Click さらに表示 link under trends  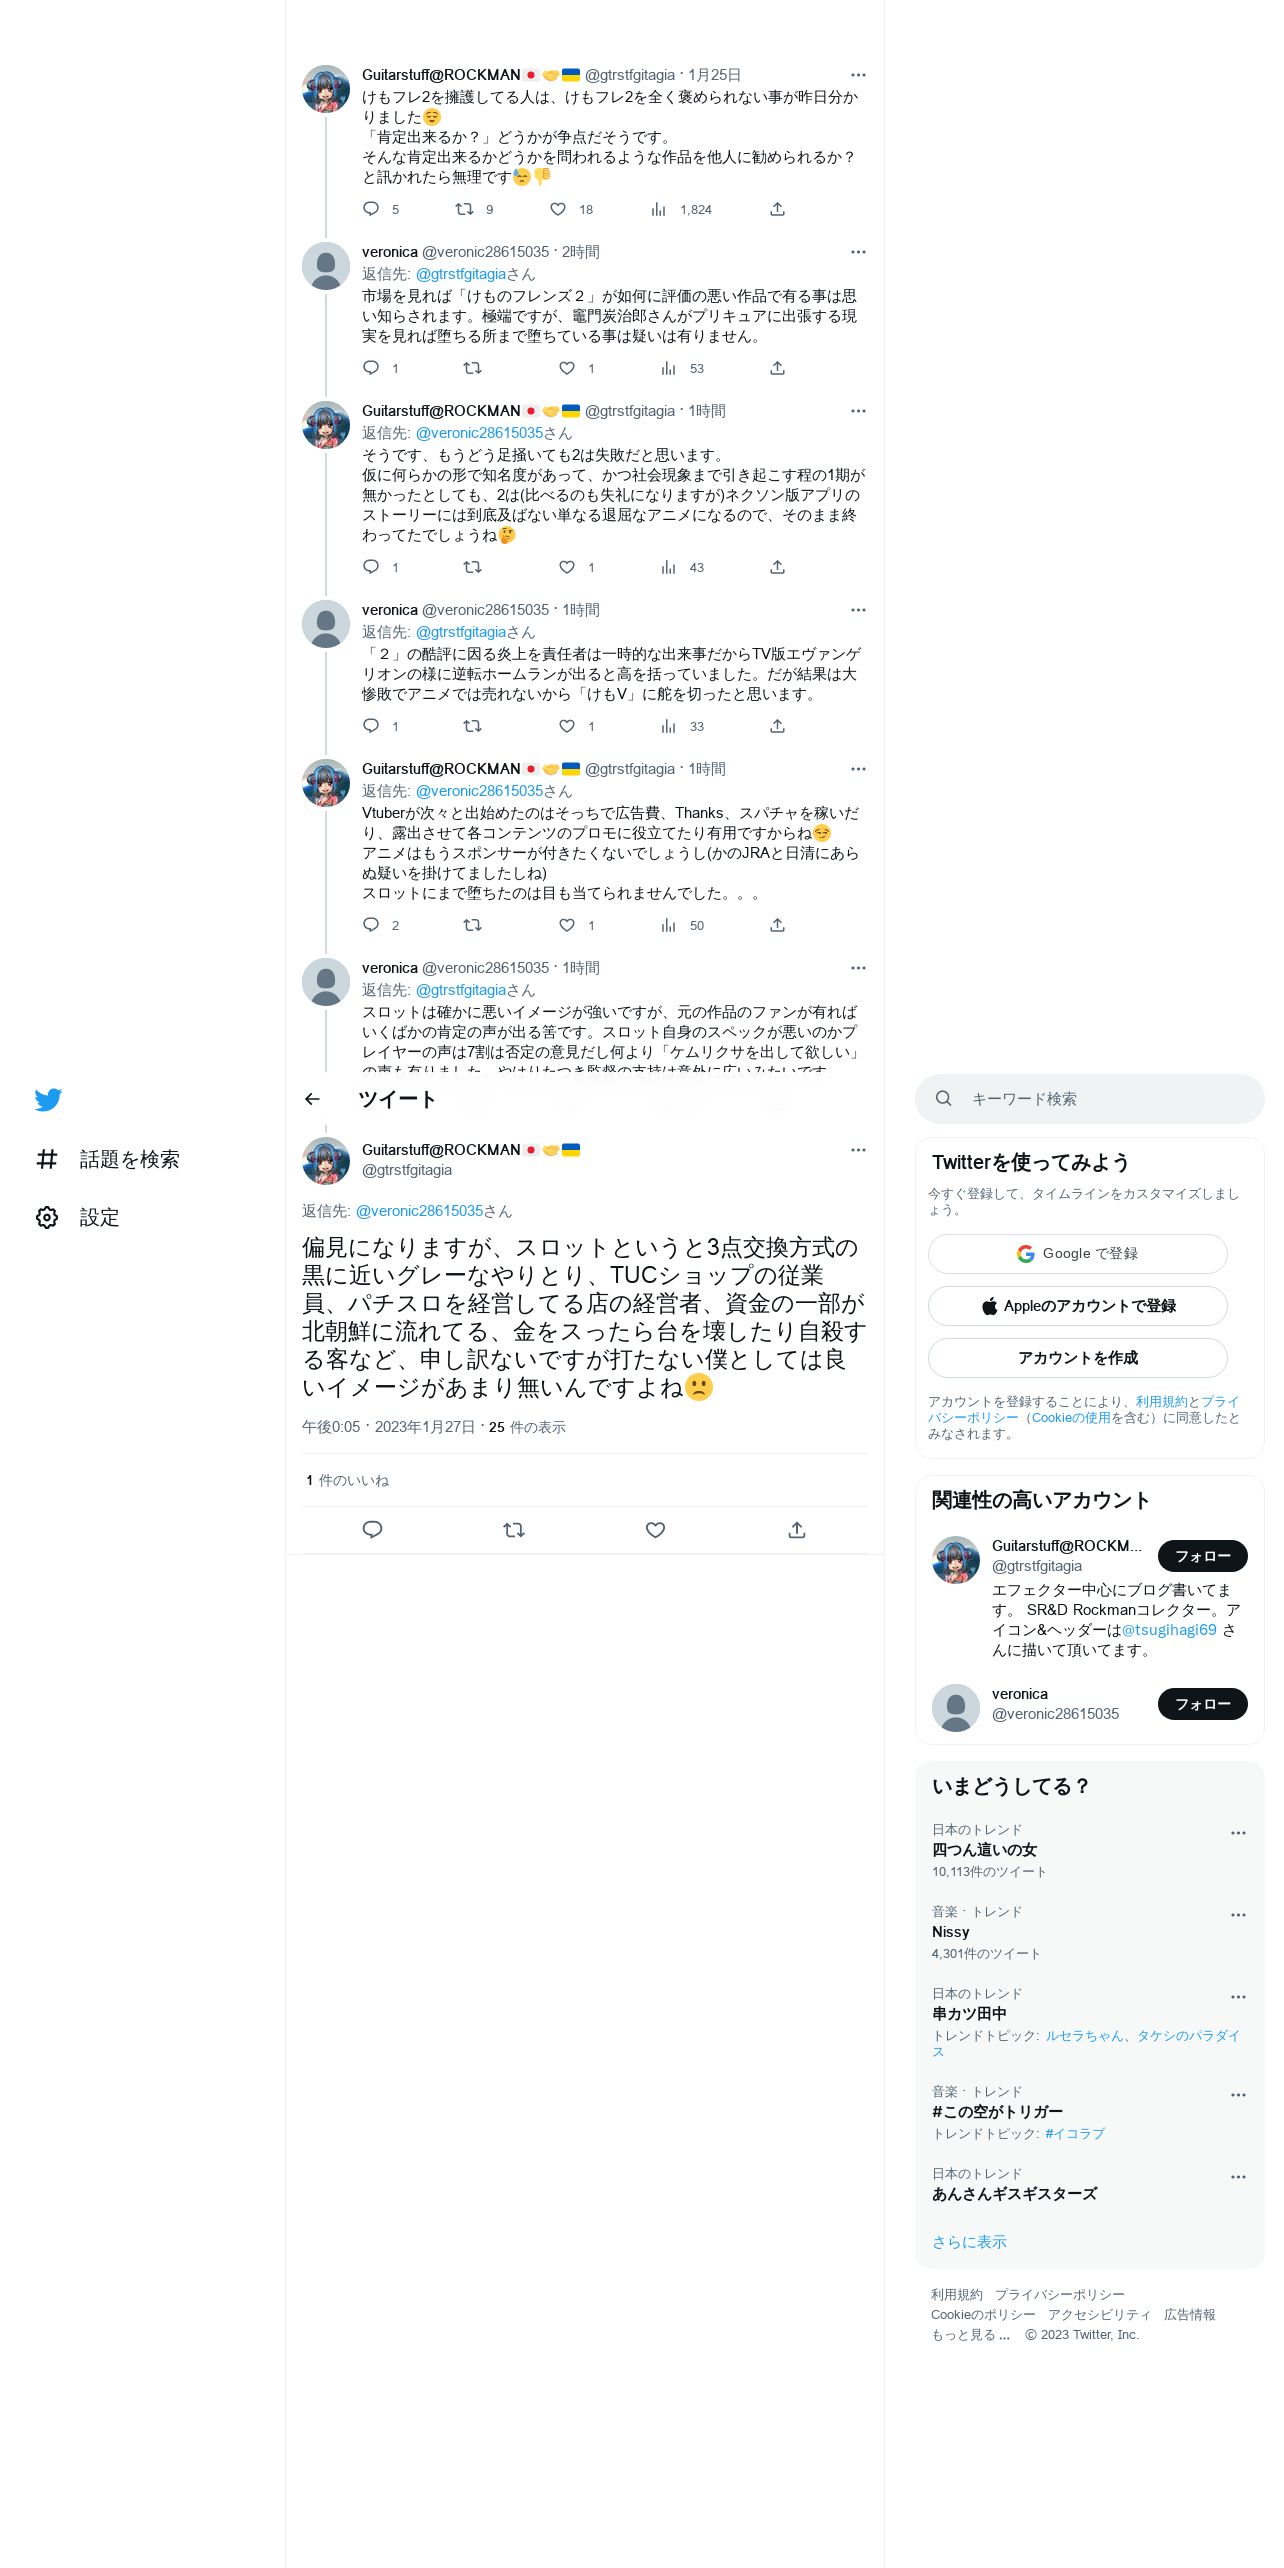coord(969,2242)
